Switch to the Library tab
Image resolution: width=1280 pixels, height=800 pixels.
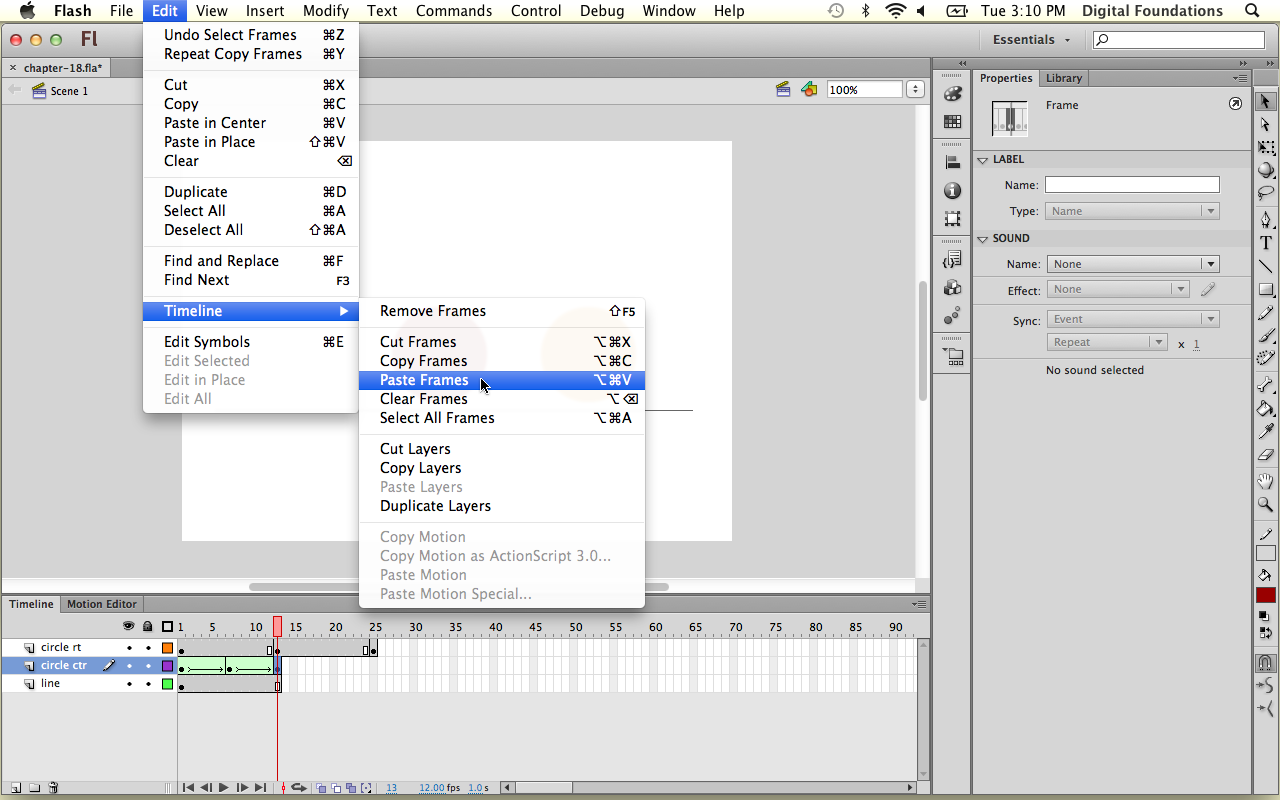point(1063,78)
